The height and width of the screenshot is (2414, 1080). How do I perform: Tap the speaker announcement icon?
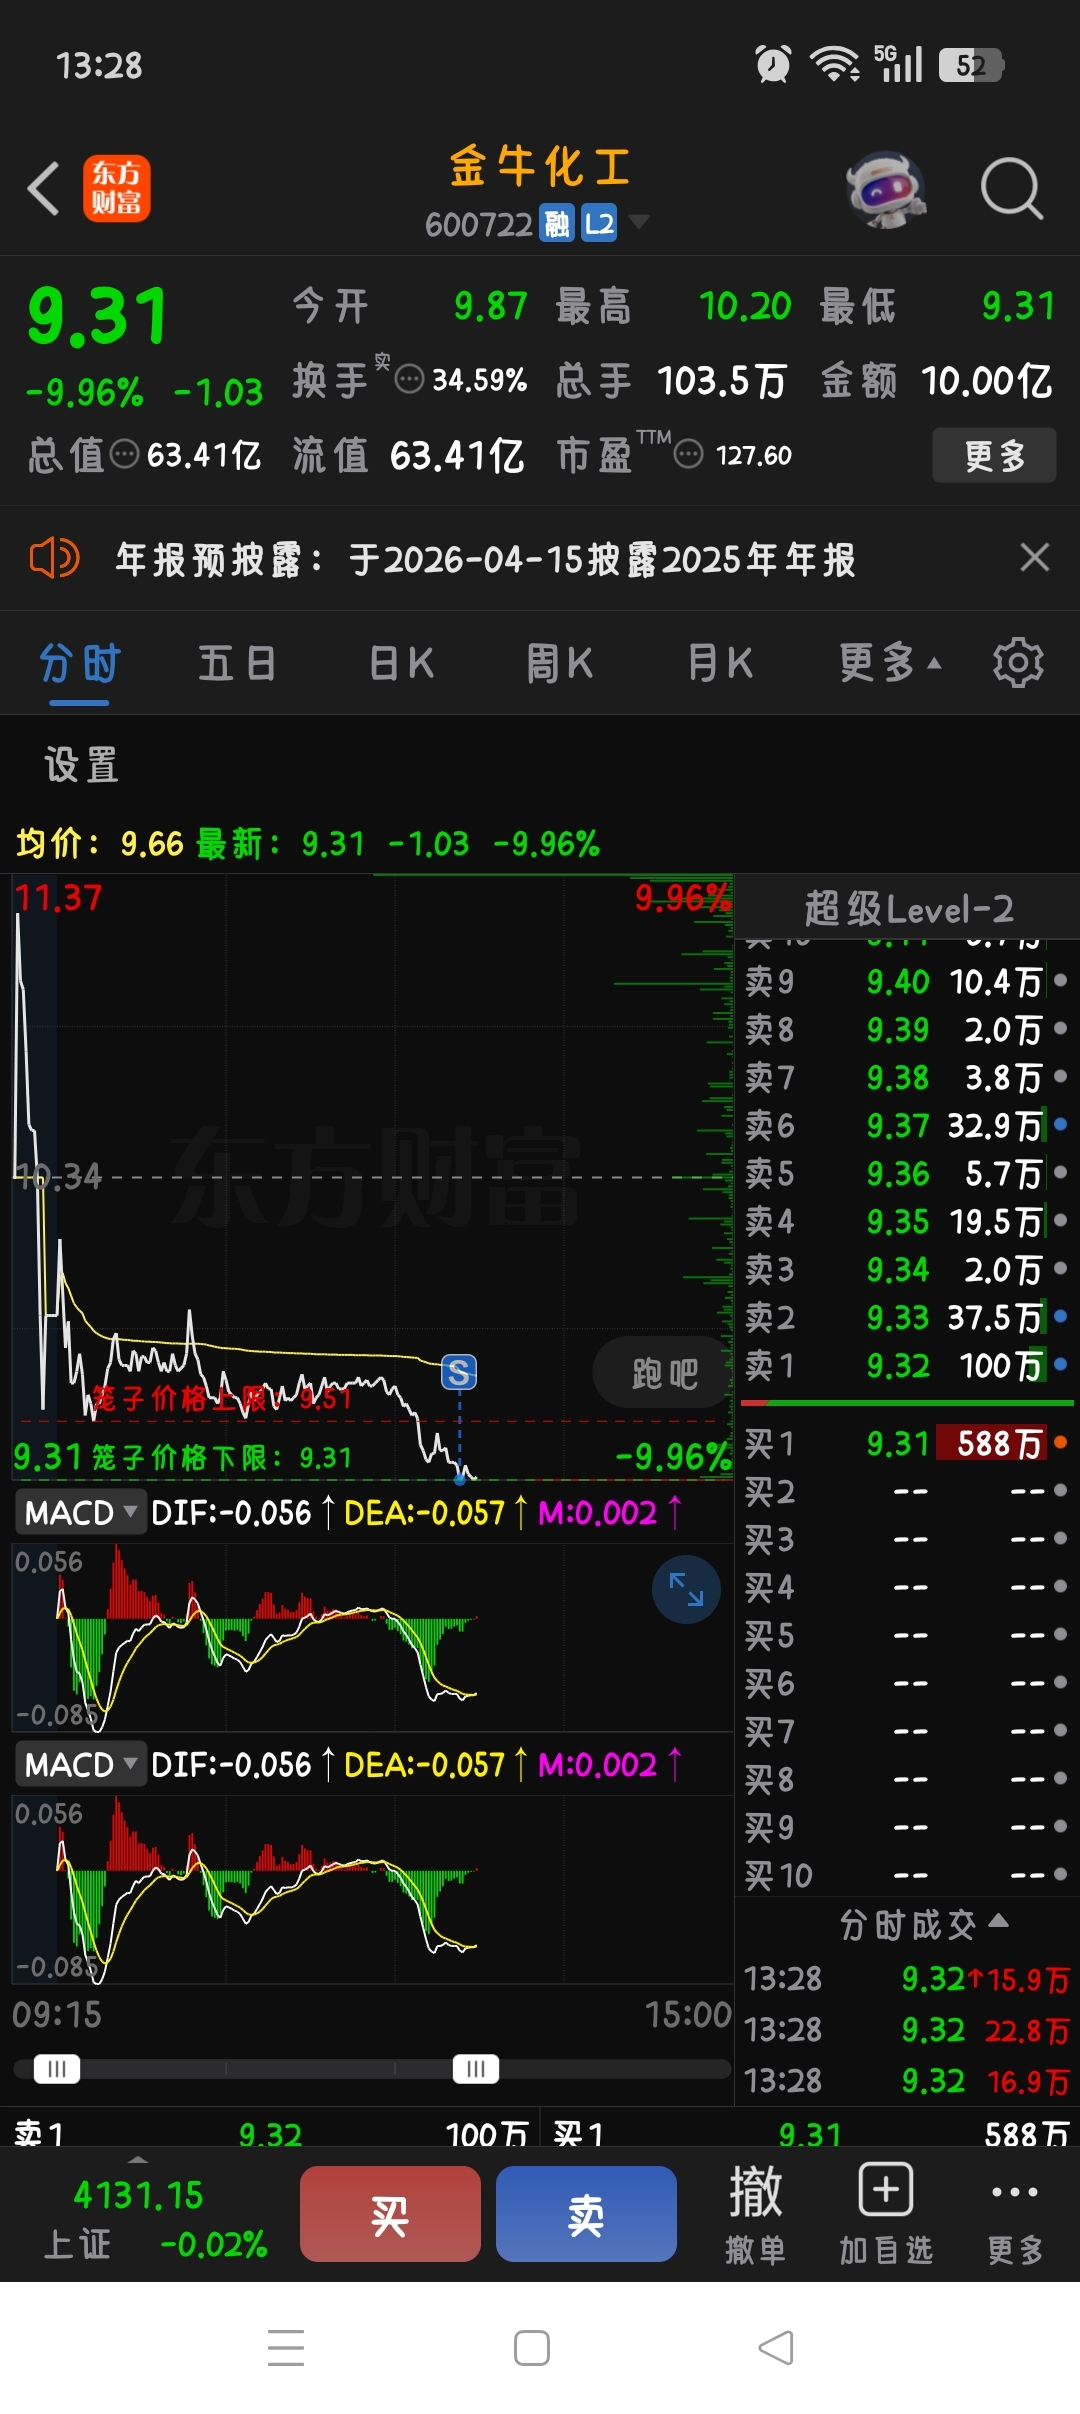(x=54, y=558)
